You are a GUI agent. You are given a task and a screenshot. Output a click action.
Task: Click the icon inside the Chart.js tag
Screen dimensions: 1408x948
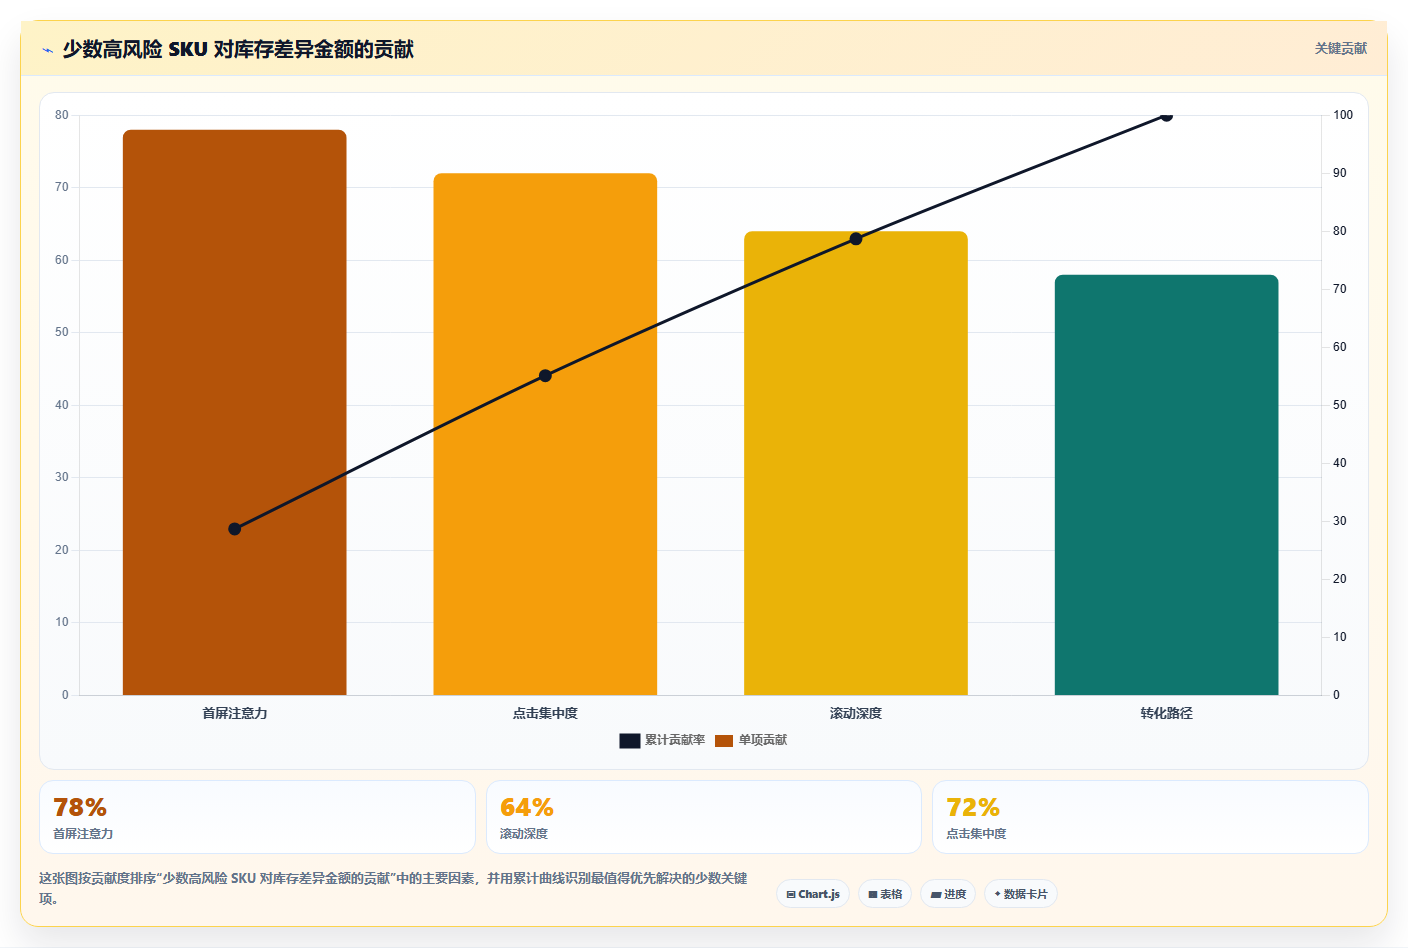click(x=791, y=895)
